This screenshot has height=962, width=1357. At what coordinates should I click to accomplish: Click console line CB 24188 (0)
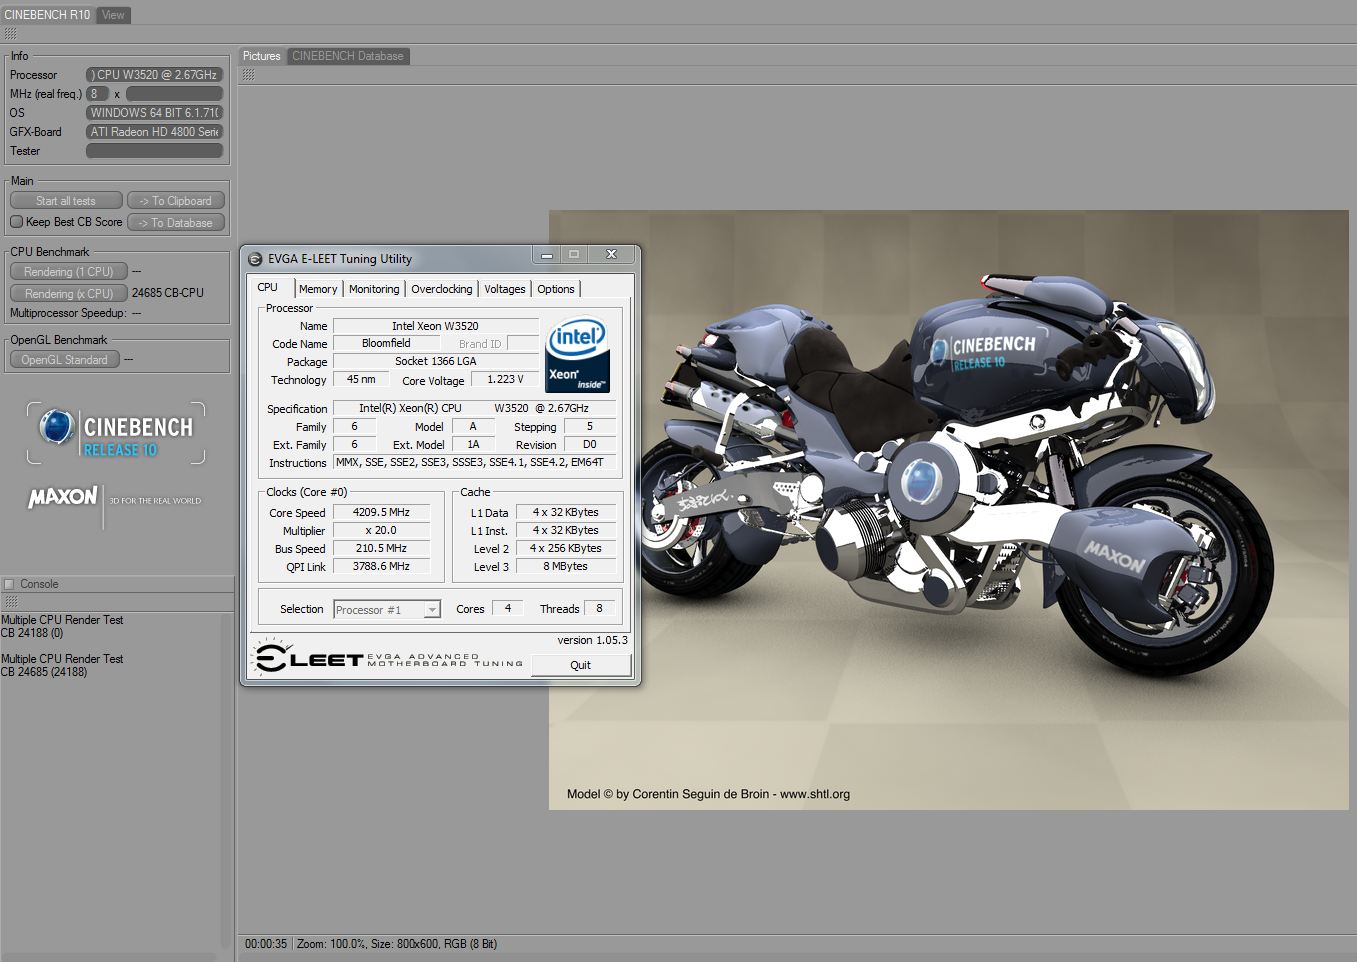pos(32,633)
